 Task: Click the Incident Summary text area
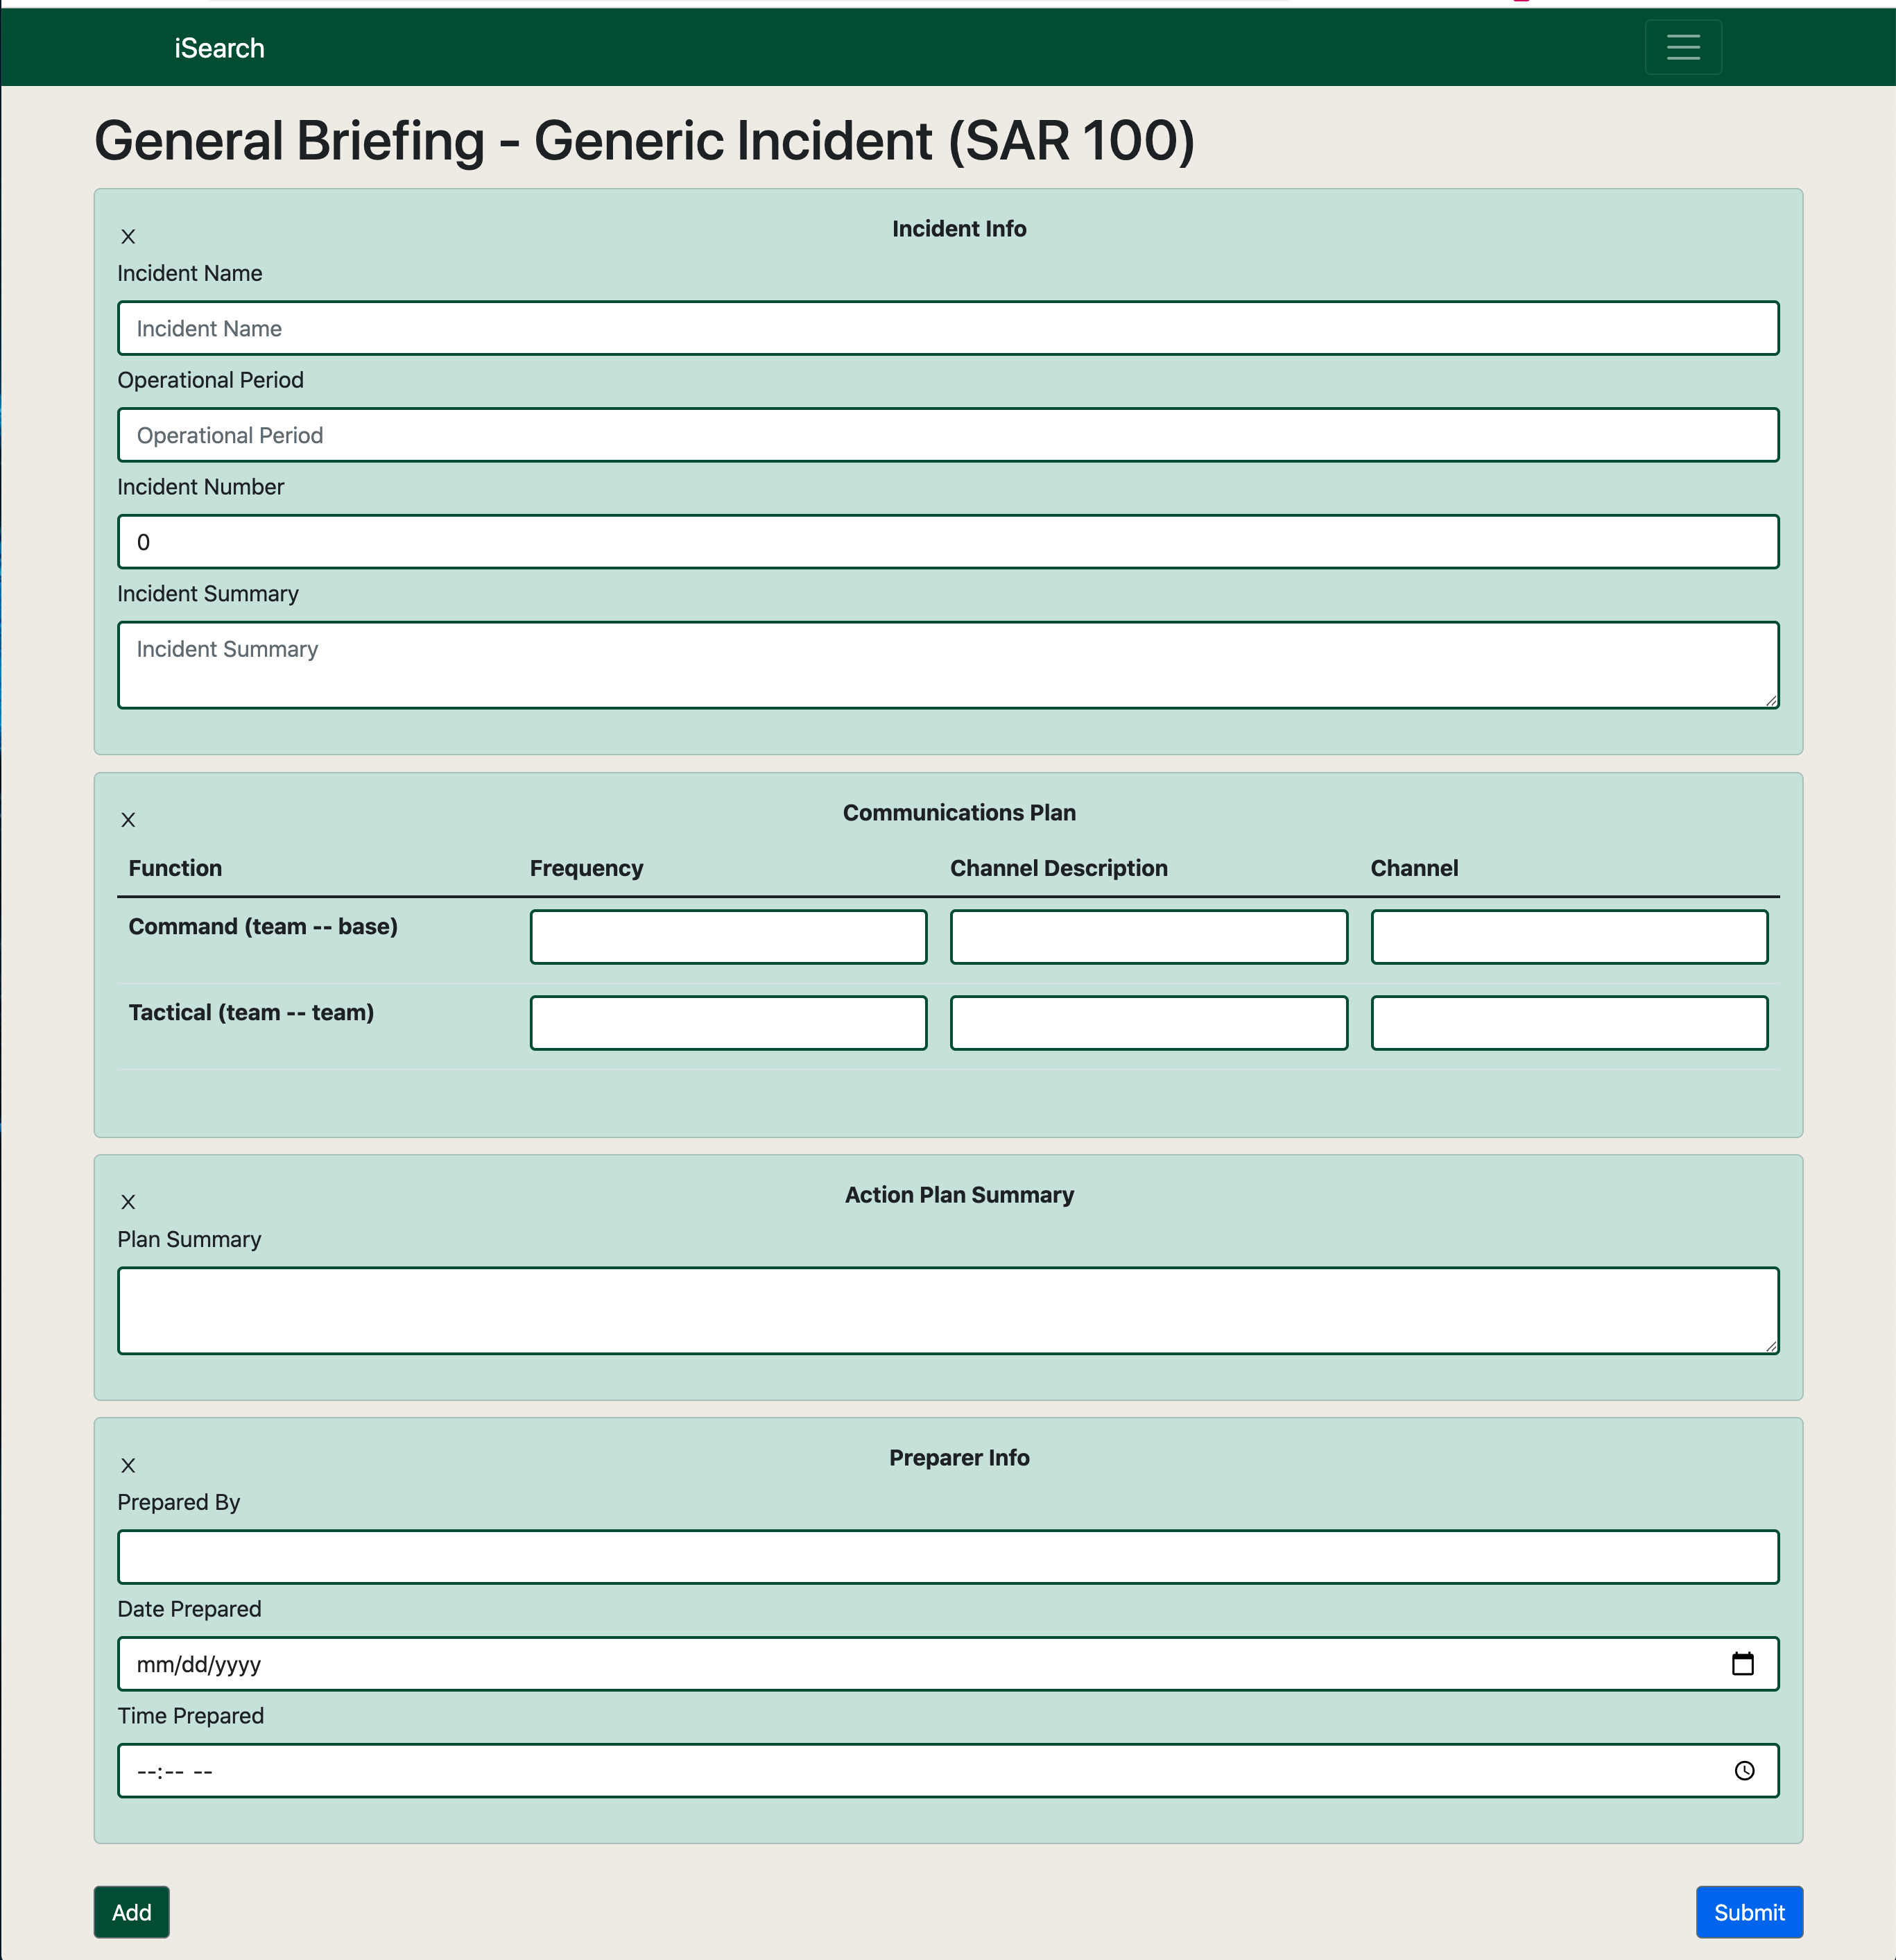tap(947, 664)
